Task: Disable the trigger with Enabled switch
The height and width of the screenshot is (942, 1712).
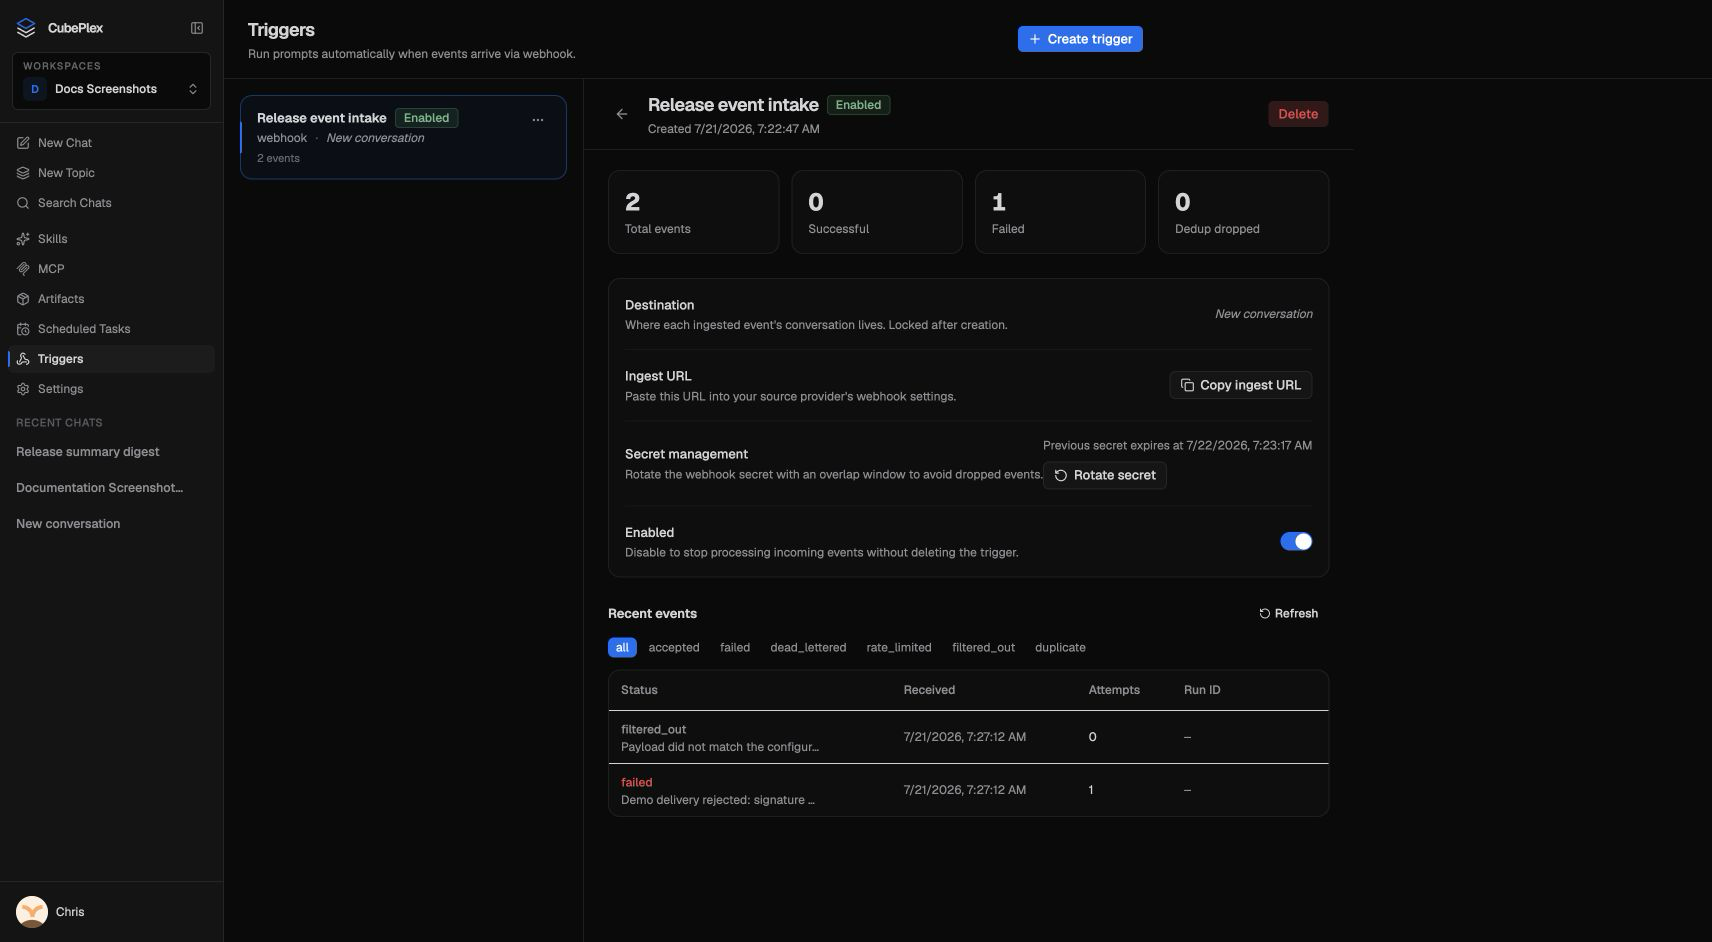Action: (x=1296, y=541)
